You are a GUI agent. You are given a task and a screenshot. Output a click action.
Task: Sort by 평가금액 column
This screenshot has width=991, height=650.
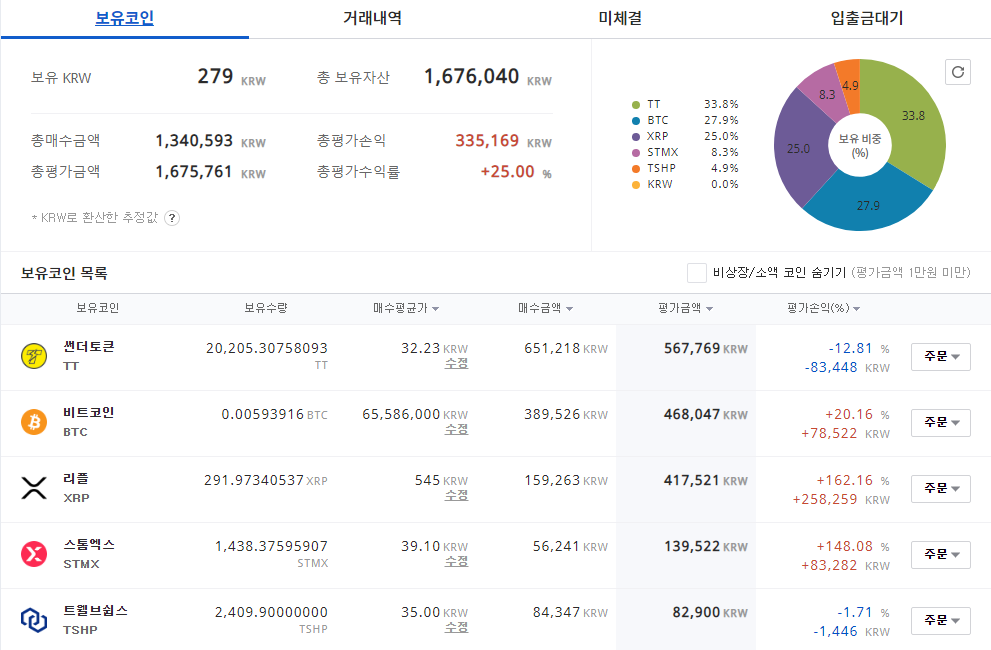pos(685,309)
